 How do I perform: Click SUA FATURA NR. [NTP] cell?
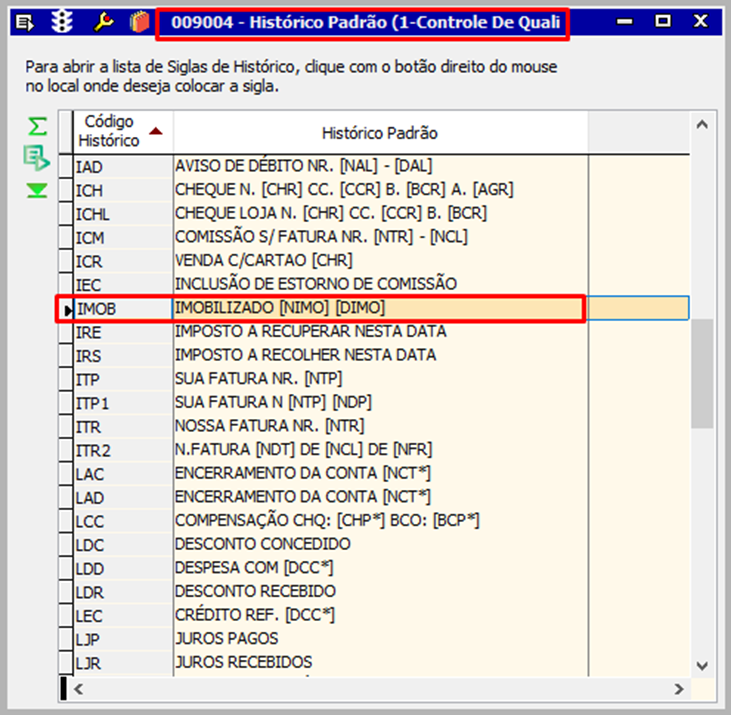point(380,379)
